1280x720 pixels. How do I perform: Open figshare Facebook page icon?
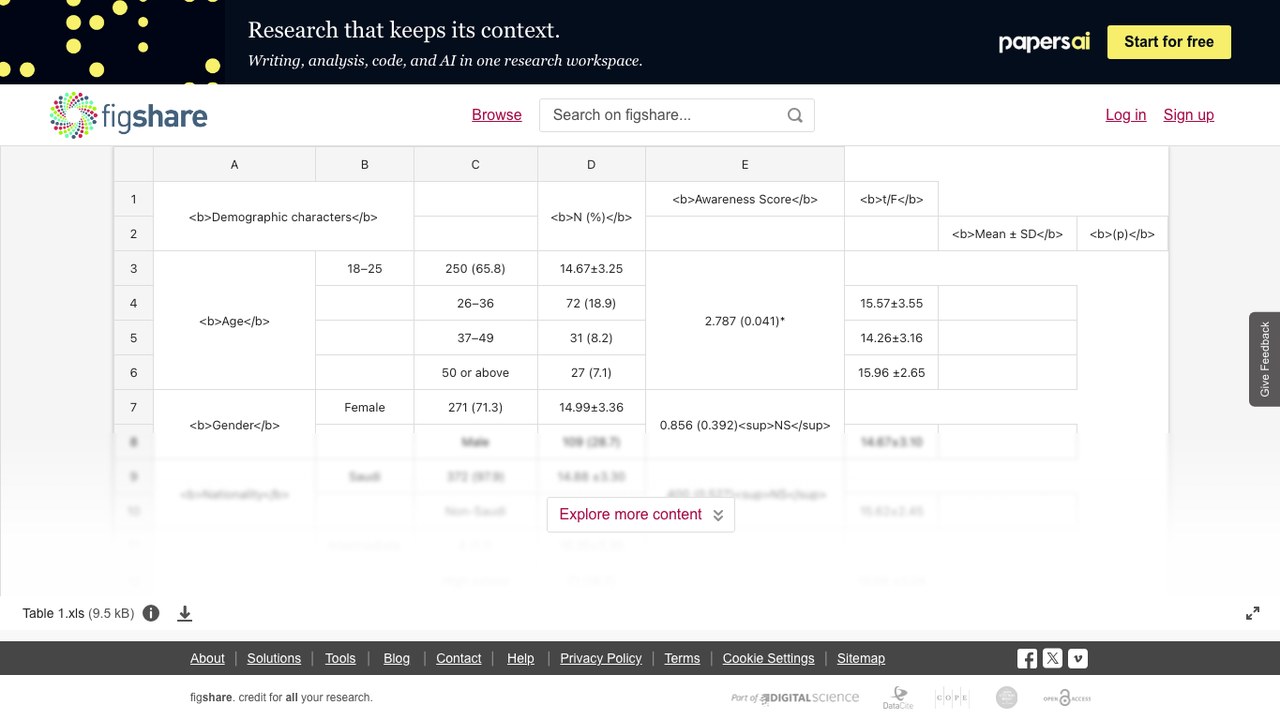(x=1027, y=658)
